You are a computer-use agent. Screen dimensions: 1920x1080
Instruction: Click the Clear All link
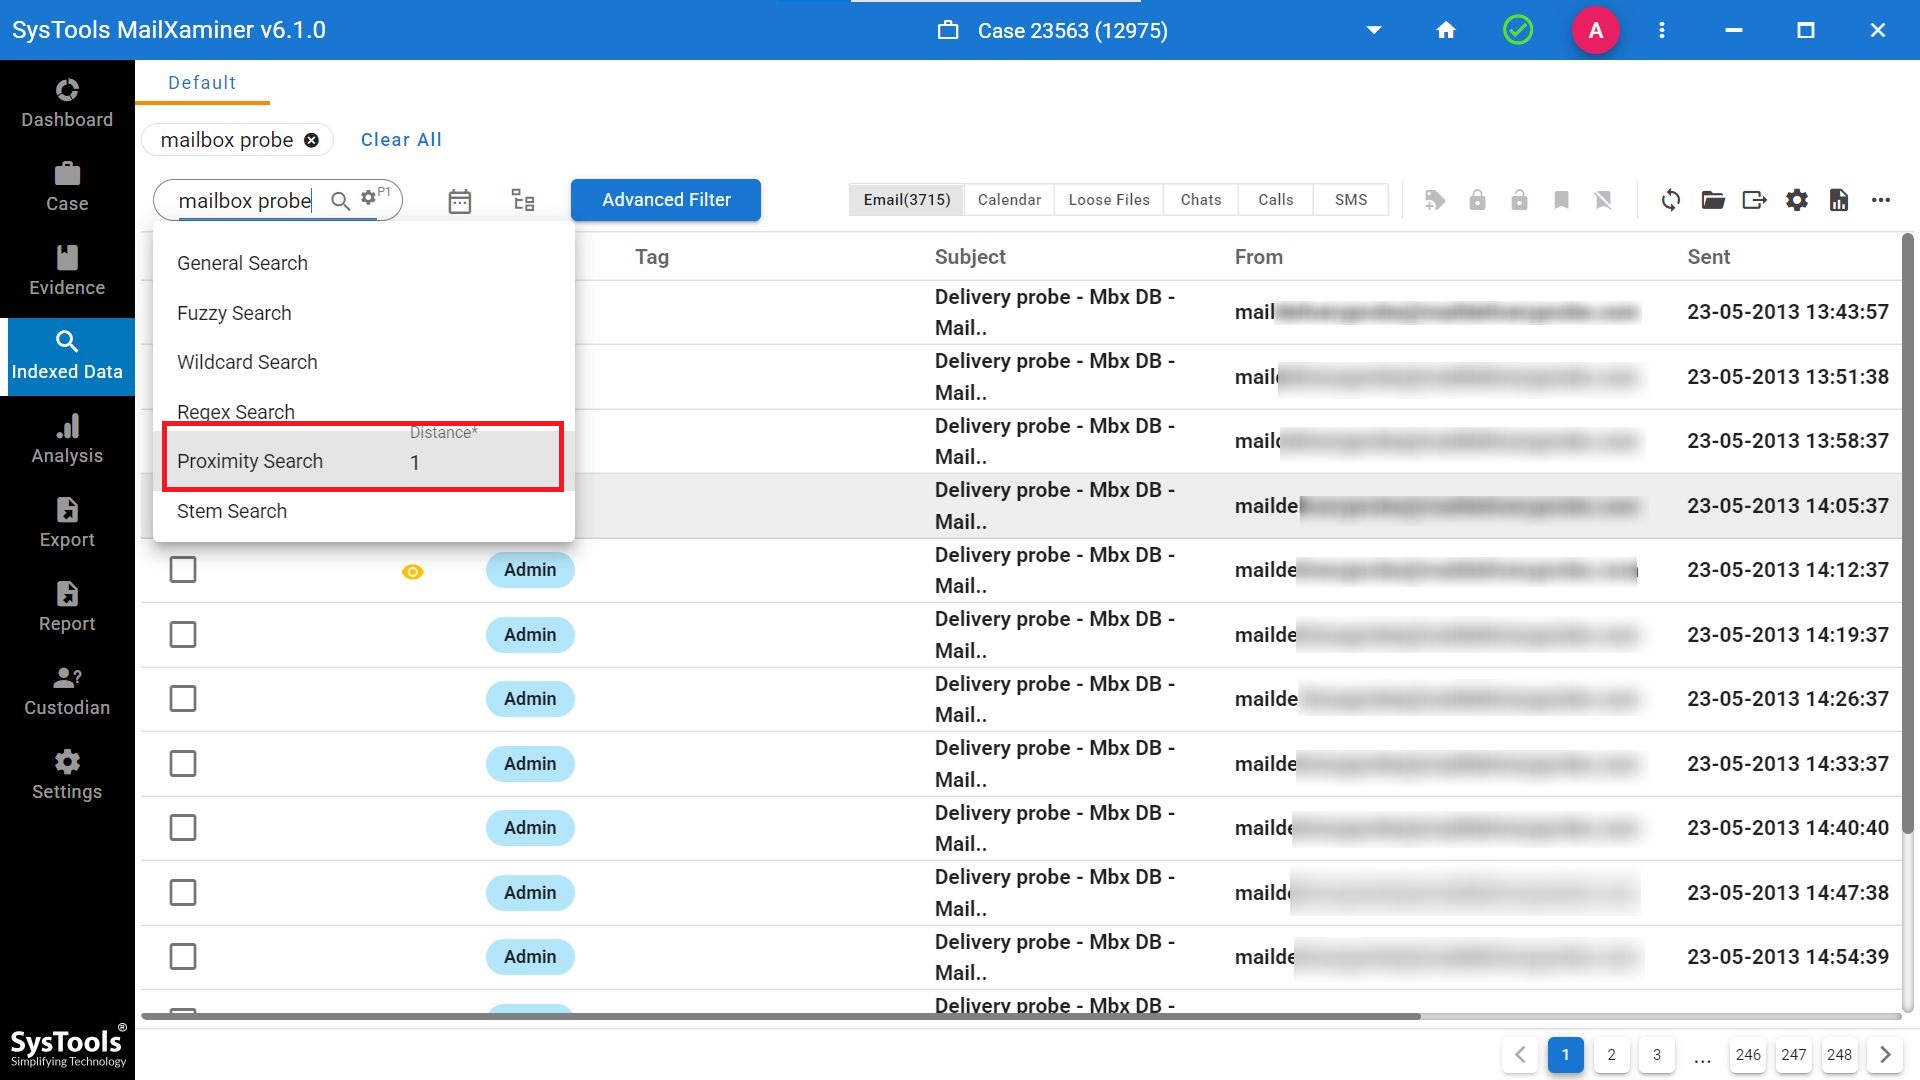pyautogui.click(x=401, y=140)
